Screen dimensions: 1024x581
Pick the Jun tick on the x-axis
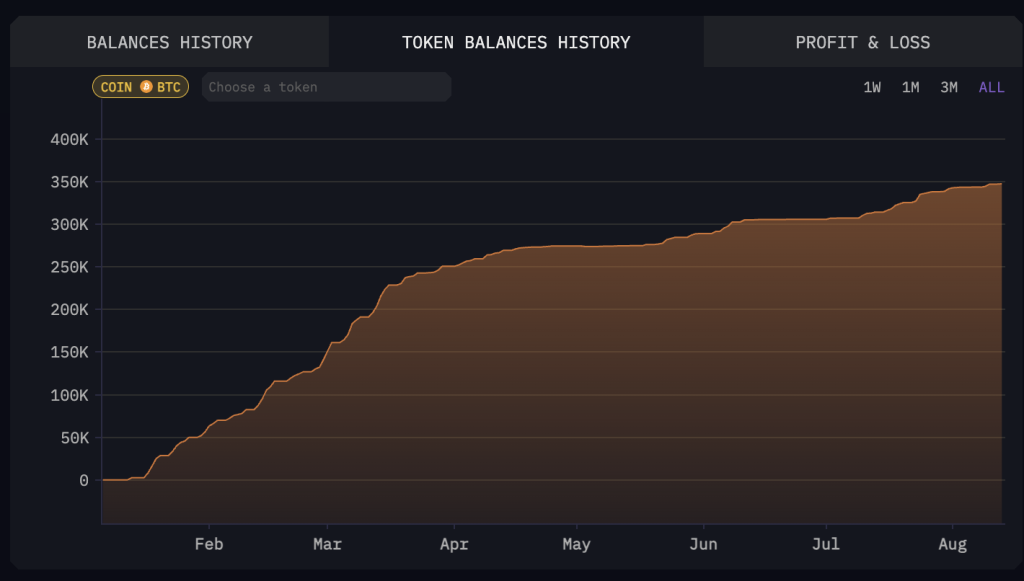[x=703, y=544]
